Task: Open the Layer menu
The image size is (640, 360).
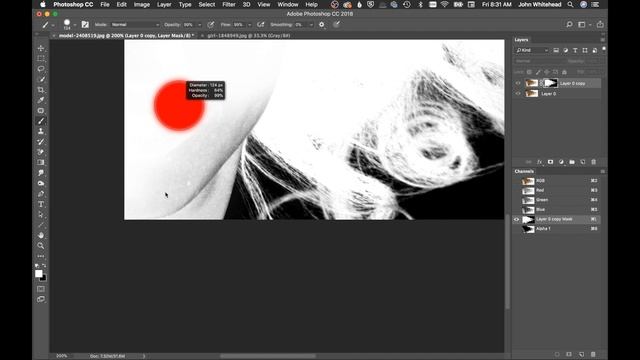Action: pyautogui.click(x=164, y=4)
